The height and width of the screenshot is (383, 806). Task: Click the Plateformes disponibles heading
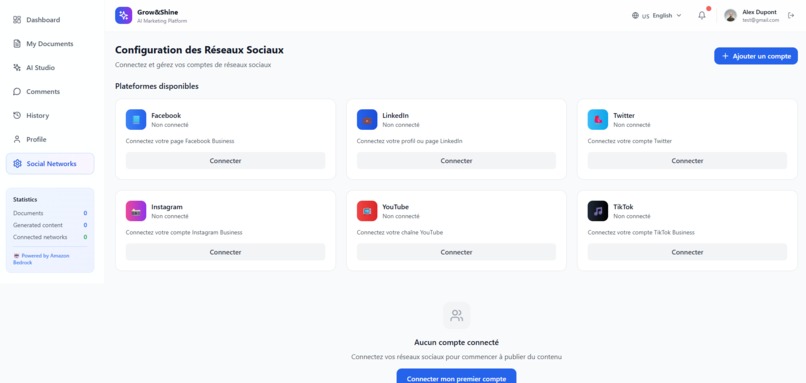157,86
